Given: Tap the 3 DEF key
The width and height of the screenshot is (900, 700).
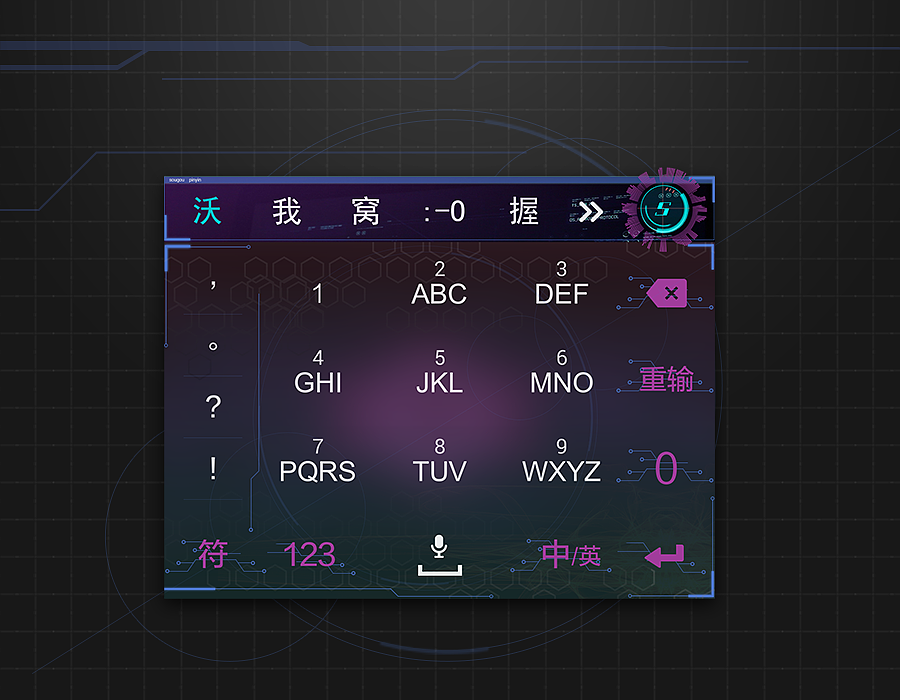Looking at the screenshot, I should click(561, 284).
